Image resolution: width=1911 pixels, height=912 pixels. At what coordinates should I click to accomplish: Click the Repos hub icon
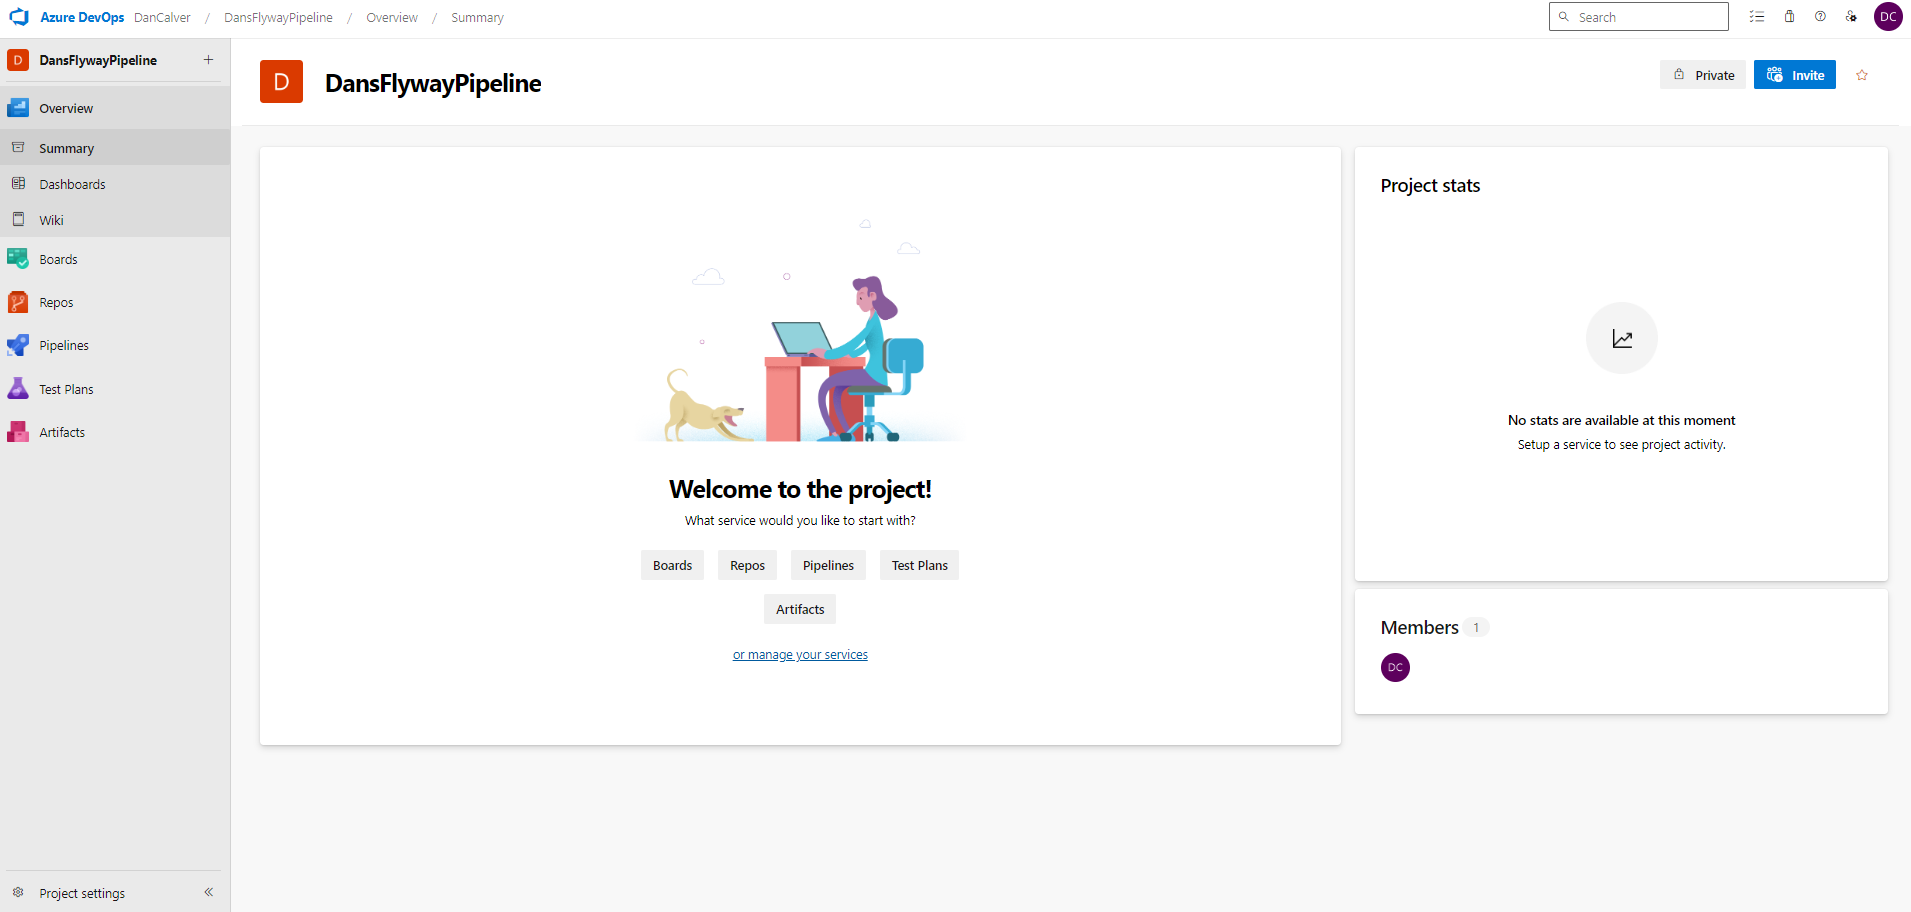coord(18,302)
